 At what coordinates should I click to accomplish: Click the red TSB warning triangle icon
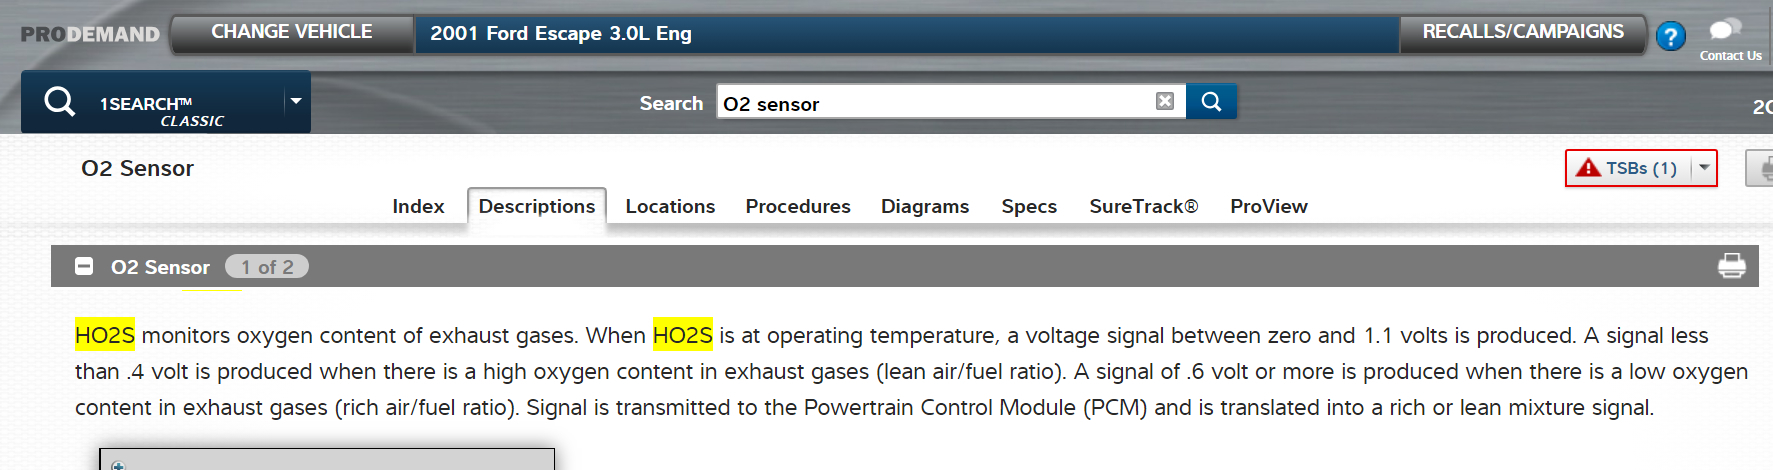[x=1588, y=167]
